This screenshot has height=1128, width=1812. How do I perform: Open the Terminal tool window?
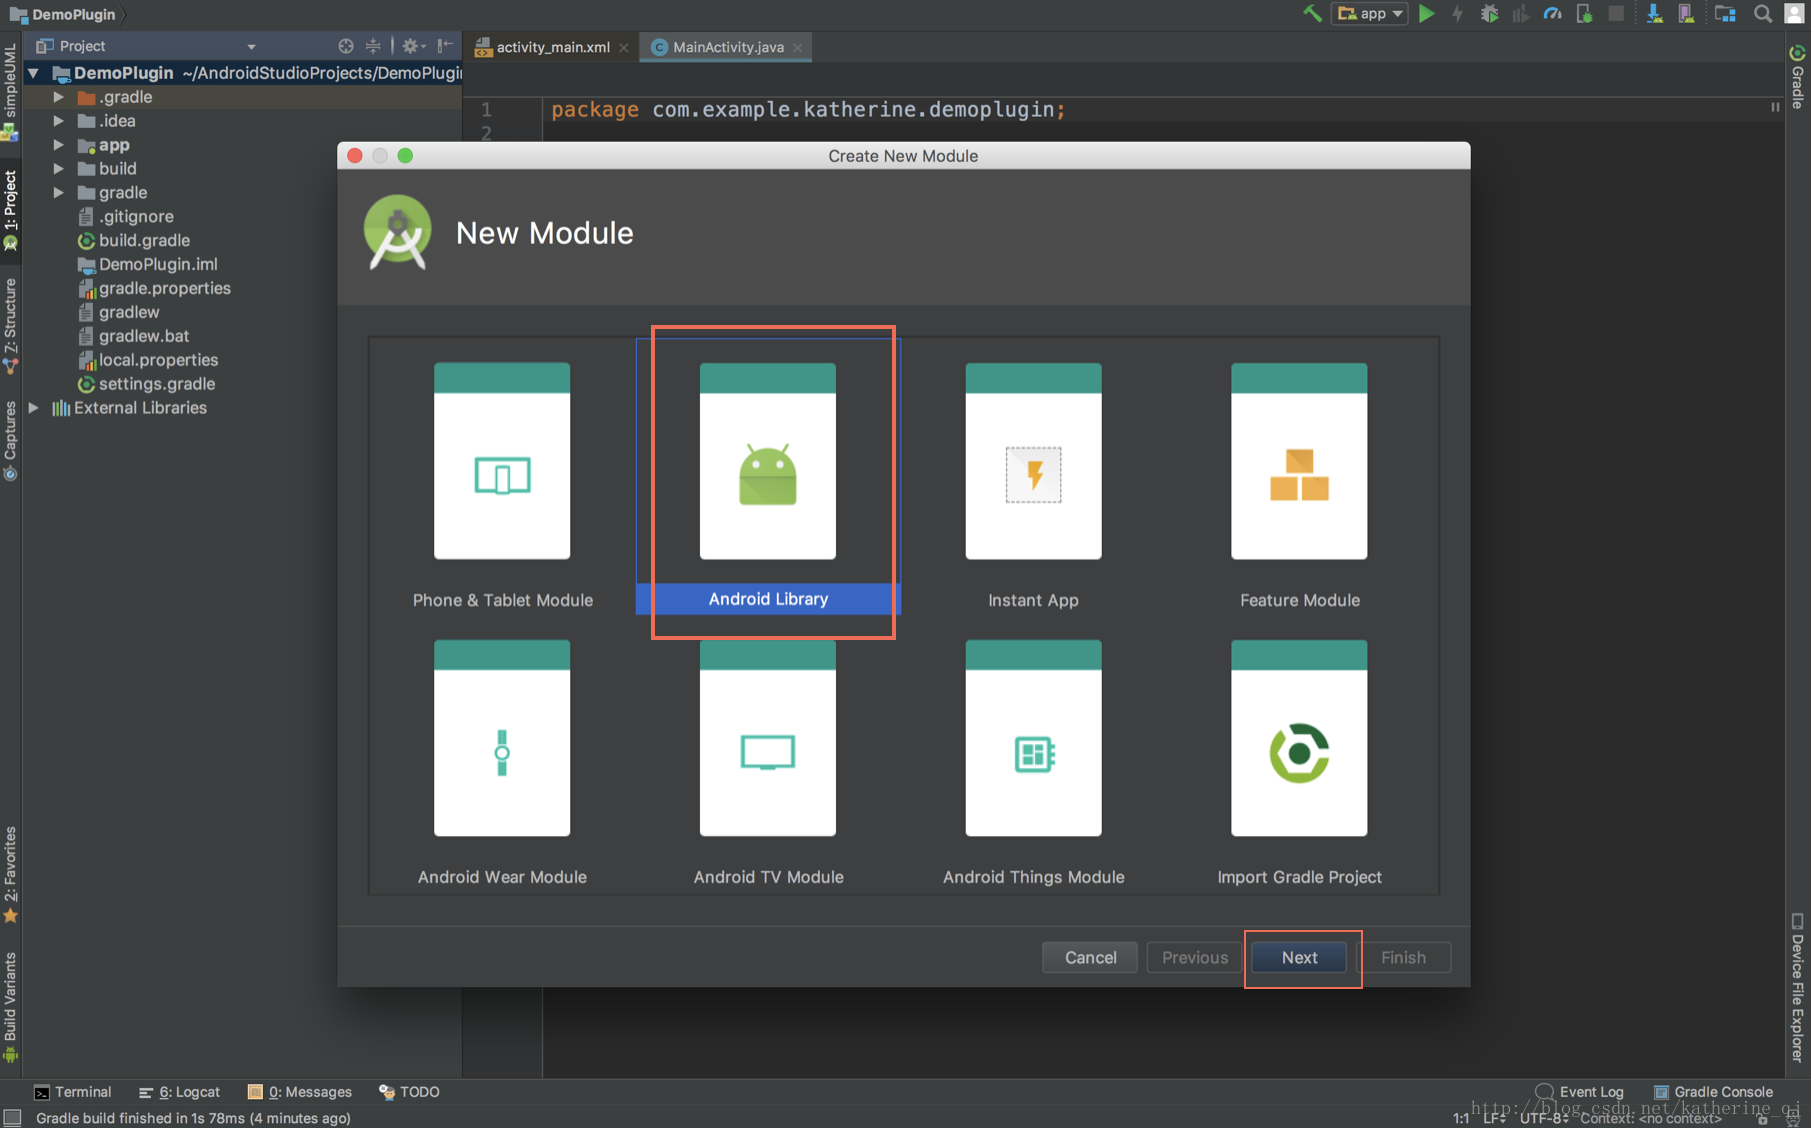73,1092
